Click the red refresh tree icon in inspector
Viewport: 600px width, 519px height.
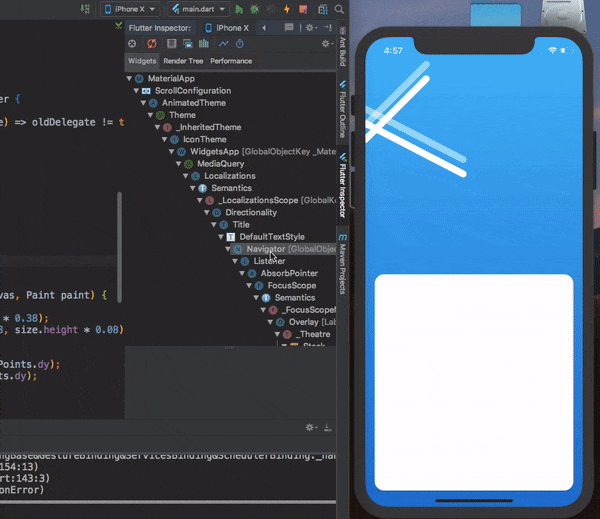(x=152, y=43)
